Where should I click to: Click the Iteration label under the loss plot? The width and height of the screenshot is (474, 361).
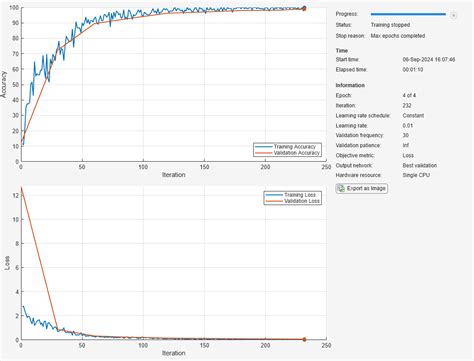pyautogui.click(x=173, y=353)
